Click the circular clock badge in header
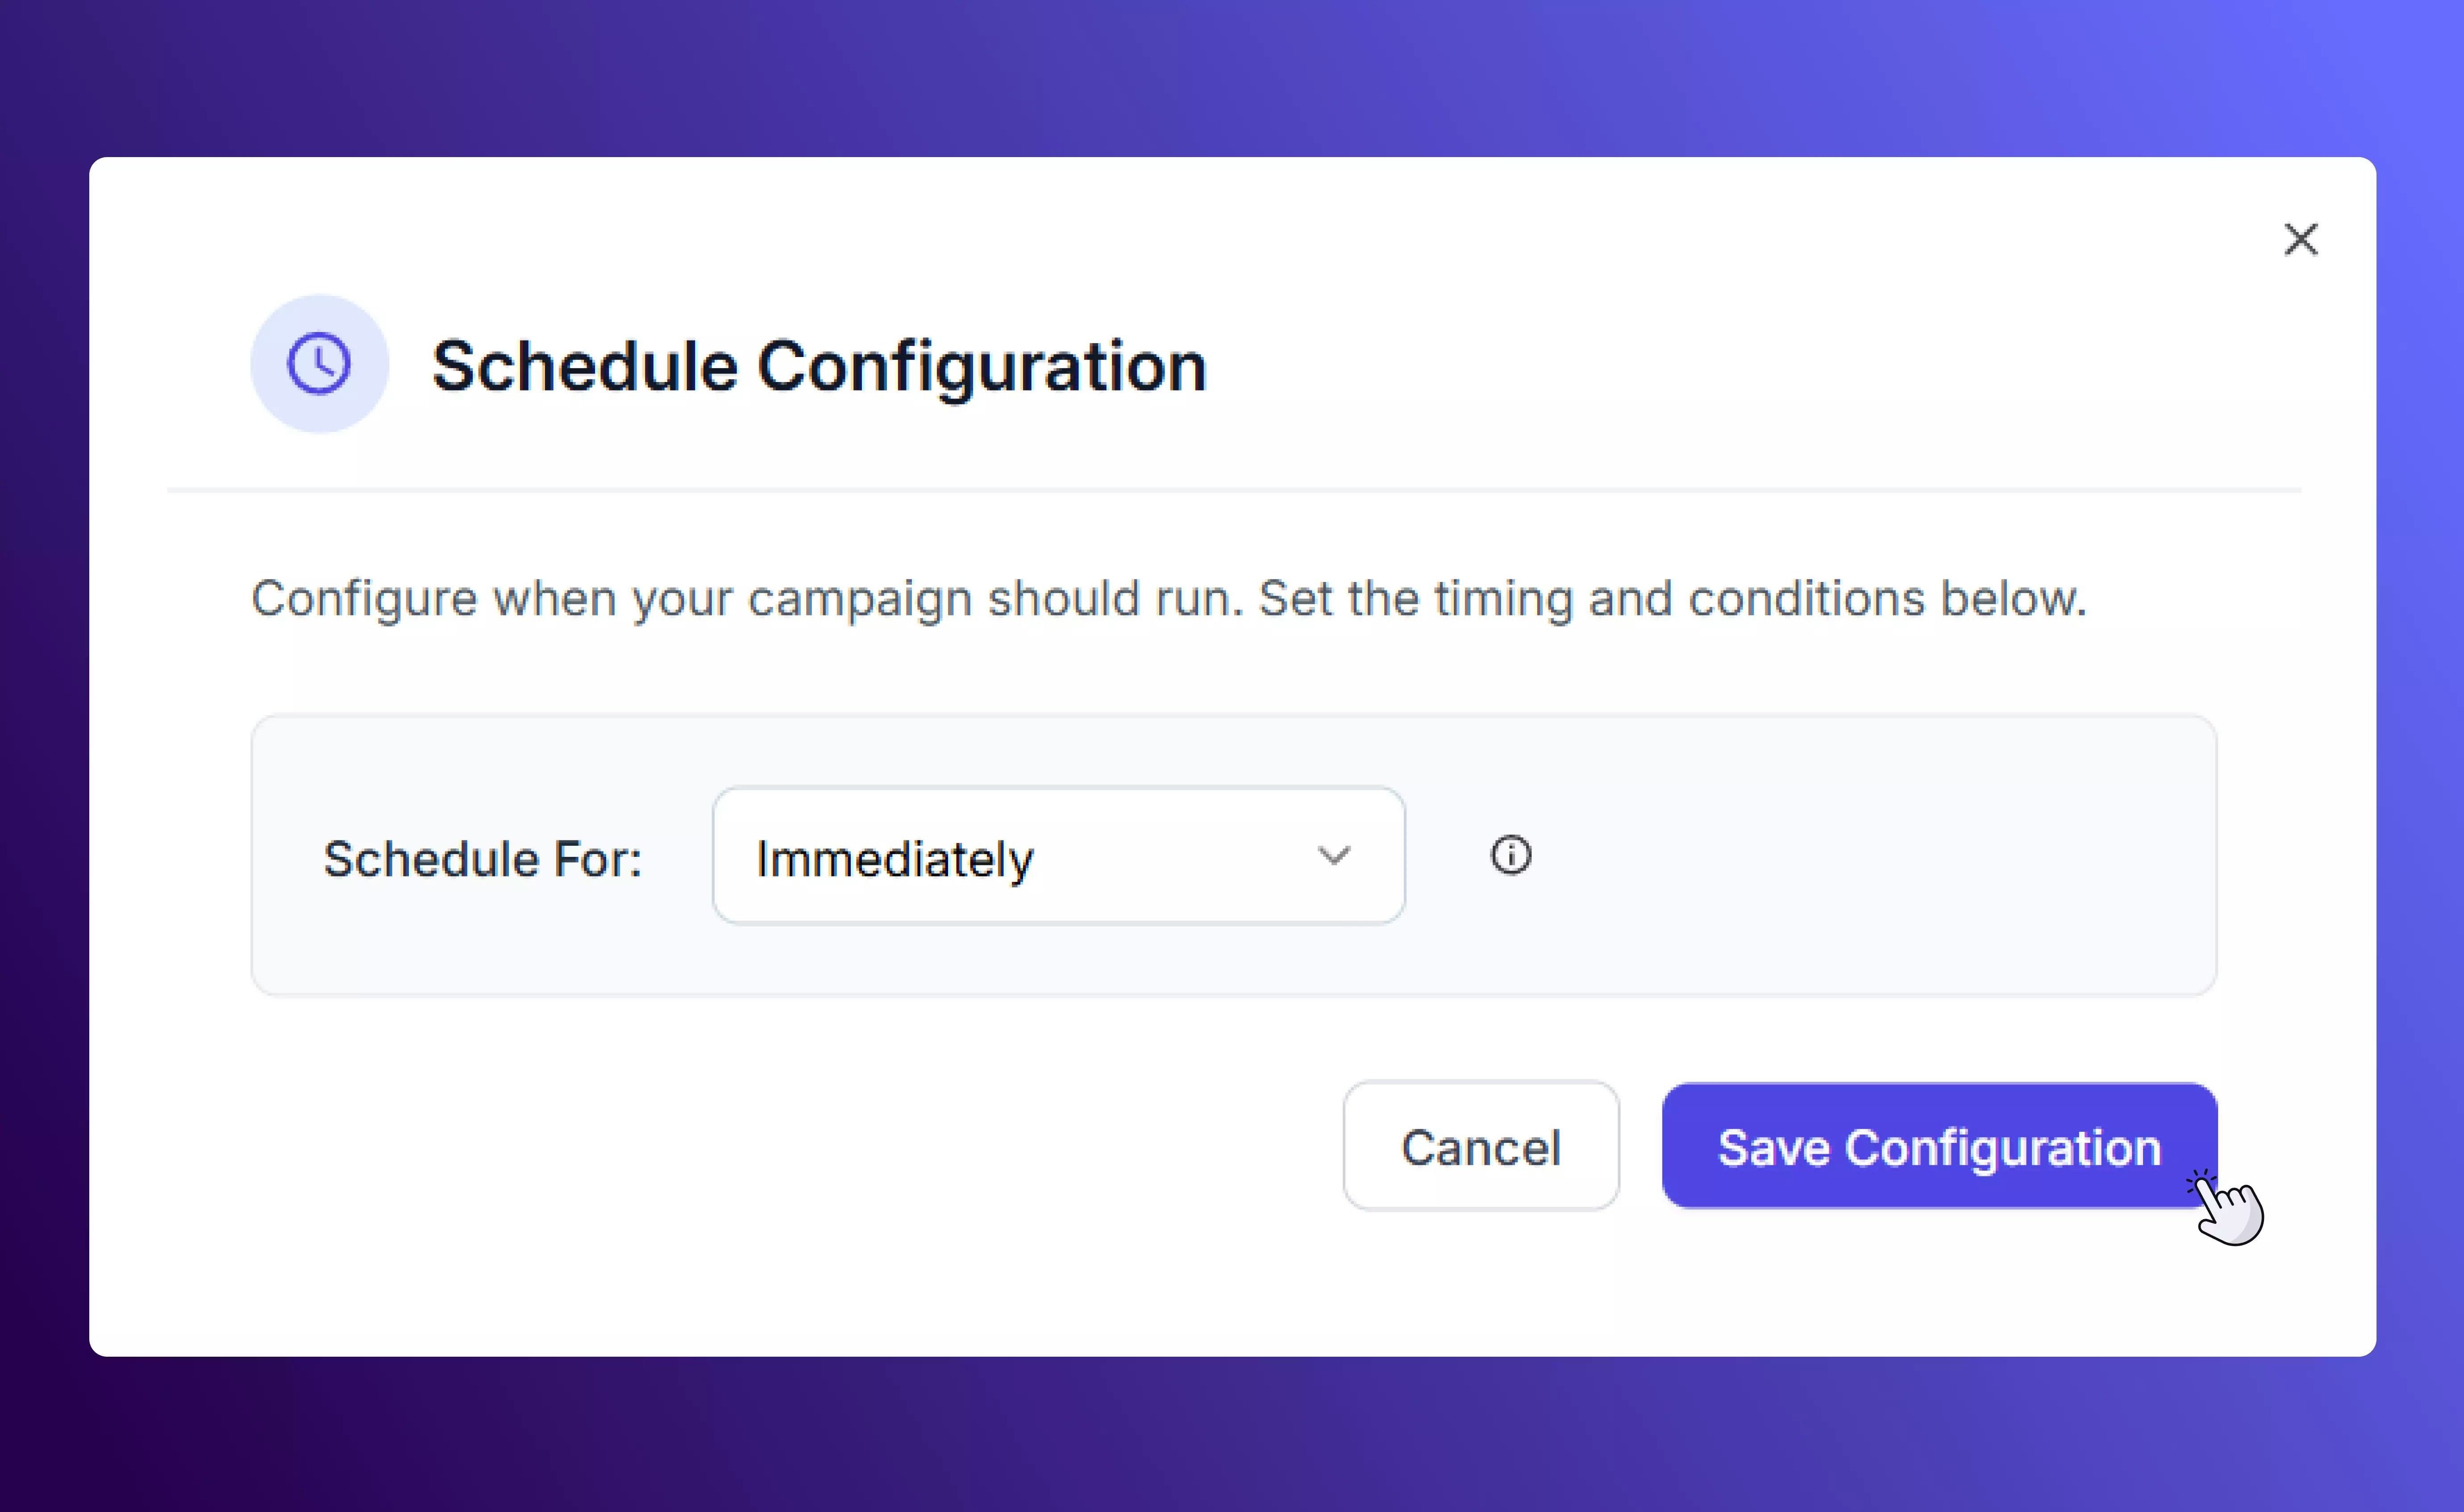 [319, 364]
